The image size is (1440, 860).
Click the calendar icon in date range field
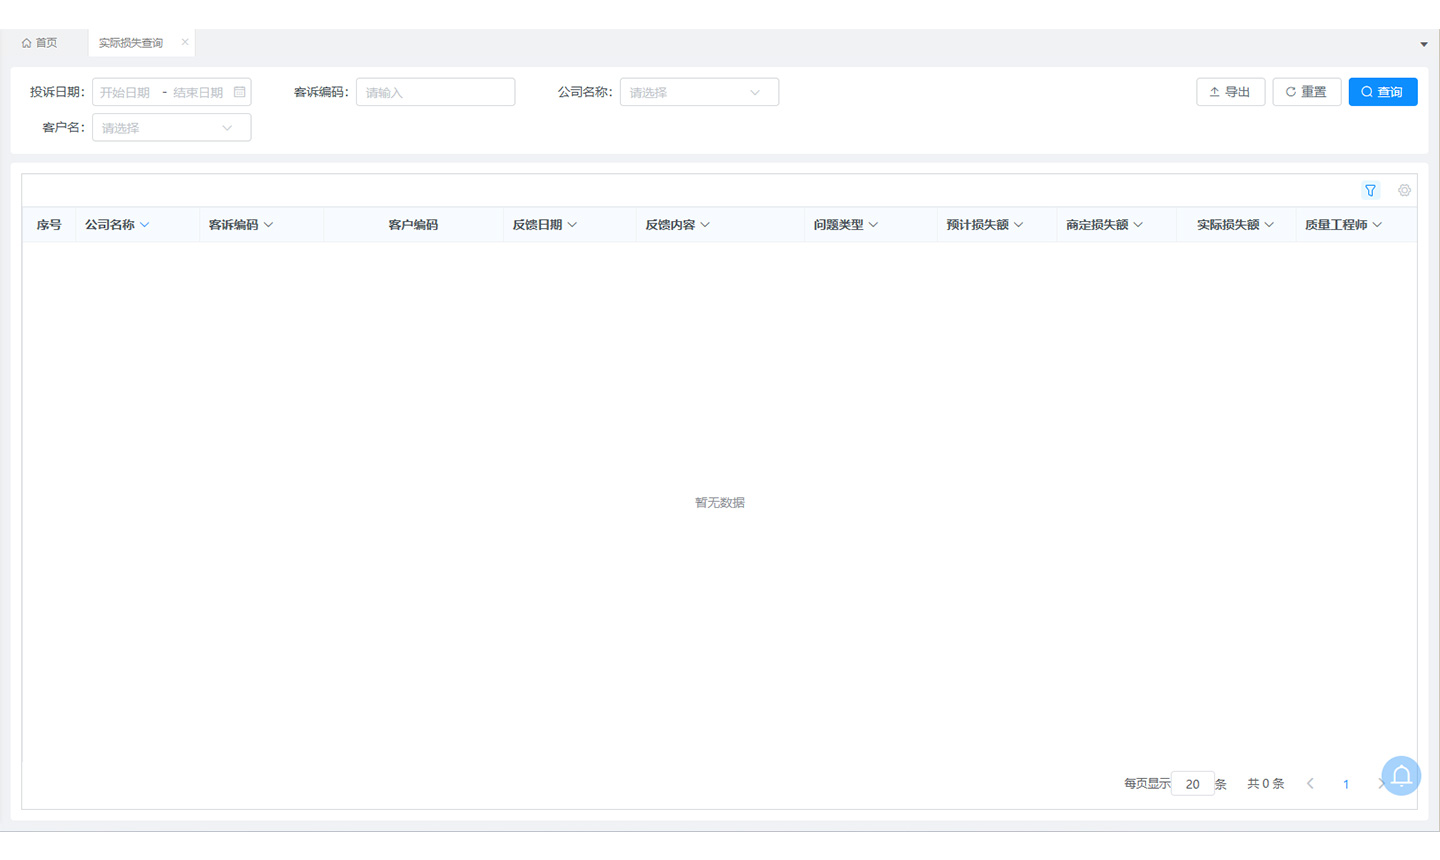(239, 92)
